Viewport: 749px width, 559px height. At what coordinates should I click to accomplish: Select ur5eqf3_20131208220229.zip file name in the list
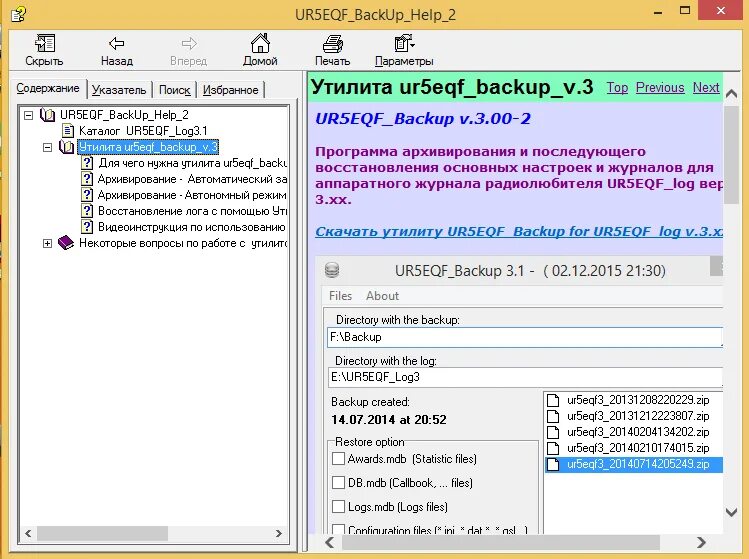(x=638, y=400)
